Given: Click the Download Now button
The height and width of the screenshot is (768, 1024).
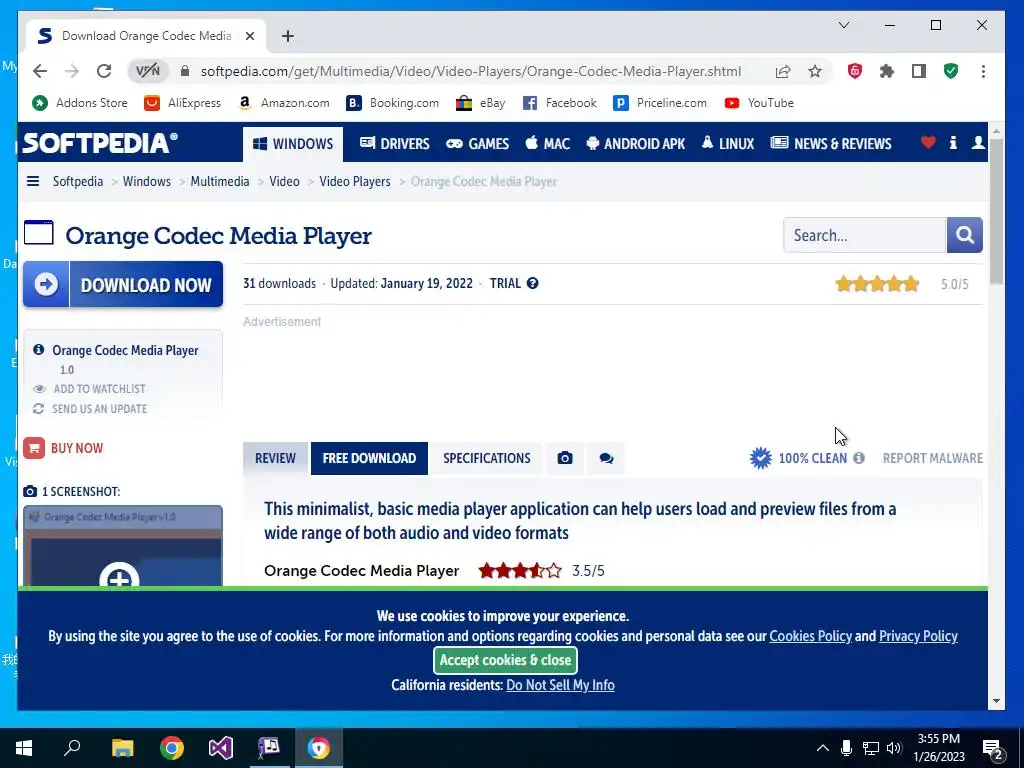Looking at the screenshot, I should (x=123, y=285).
